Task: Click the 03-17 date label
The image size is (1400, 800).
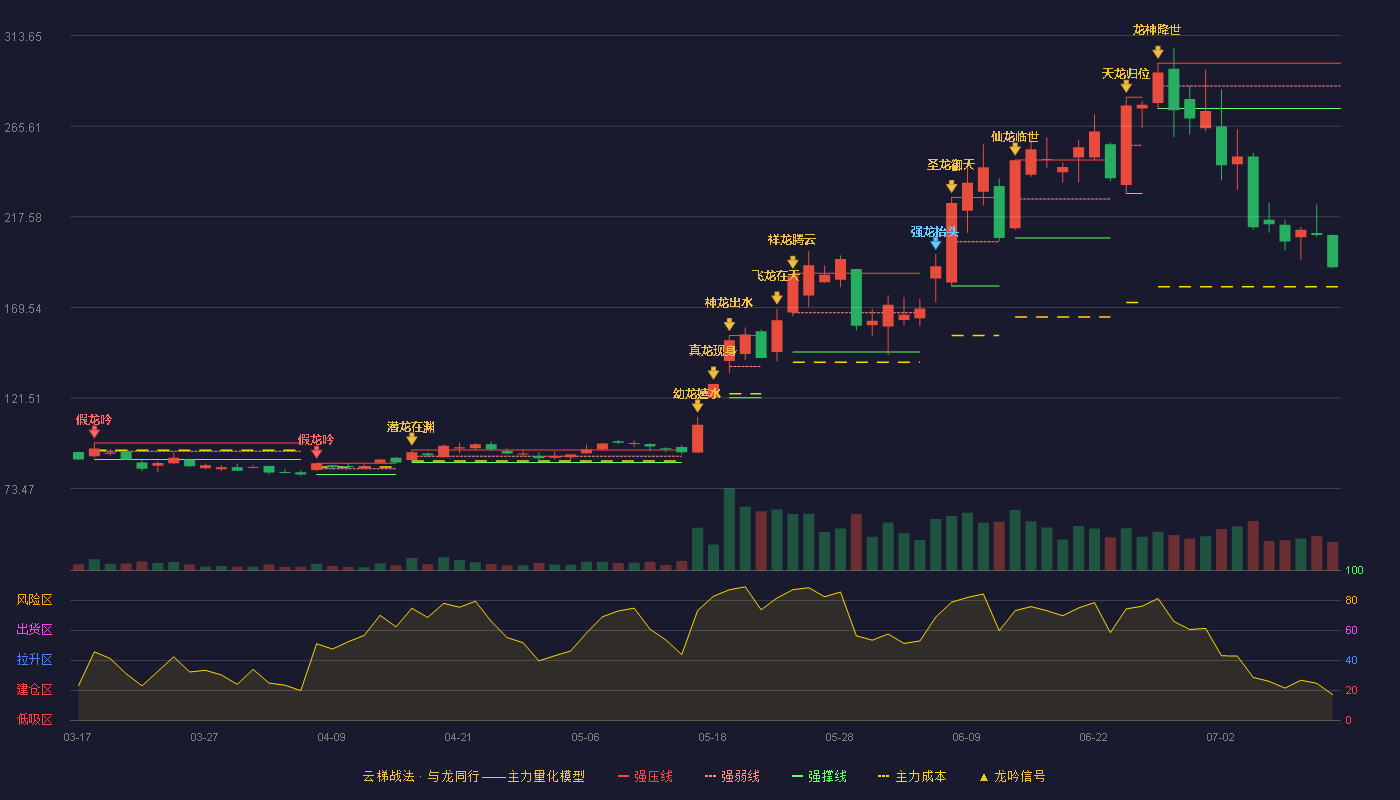Action: [77, 737]
